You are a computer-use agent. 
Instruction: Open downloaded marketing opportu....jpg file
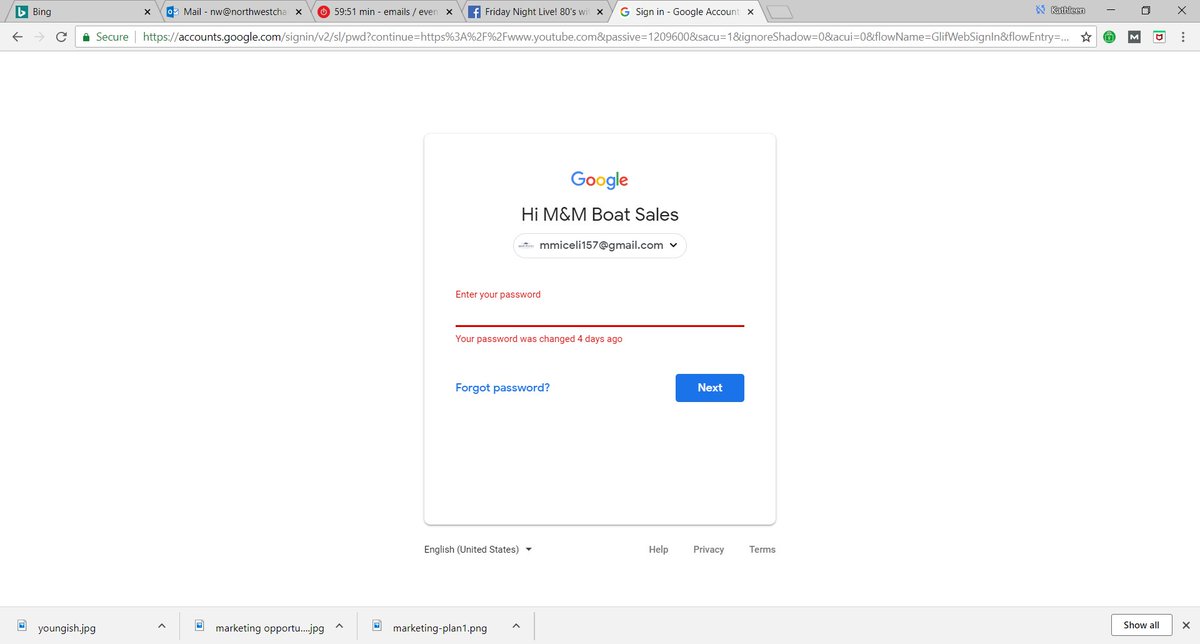(x=260, y=627)
